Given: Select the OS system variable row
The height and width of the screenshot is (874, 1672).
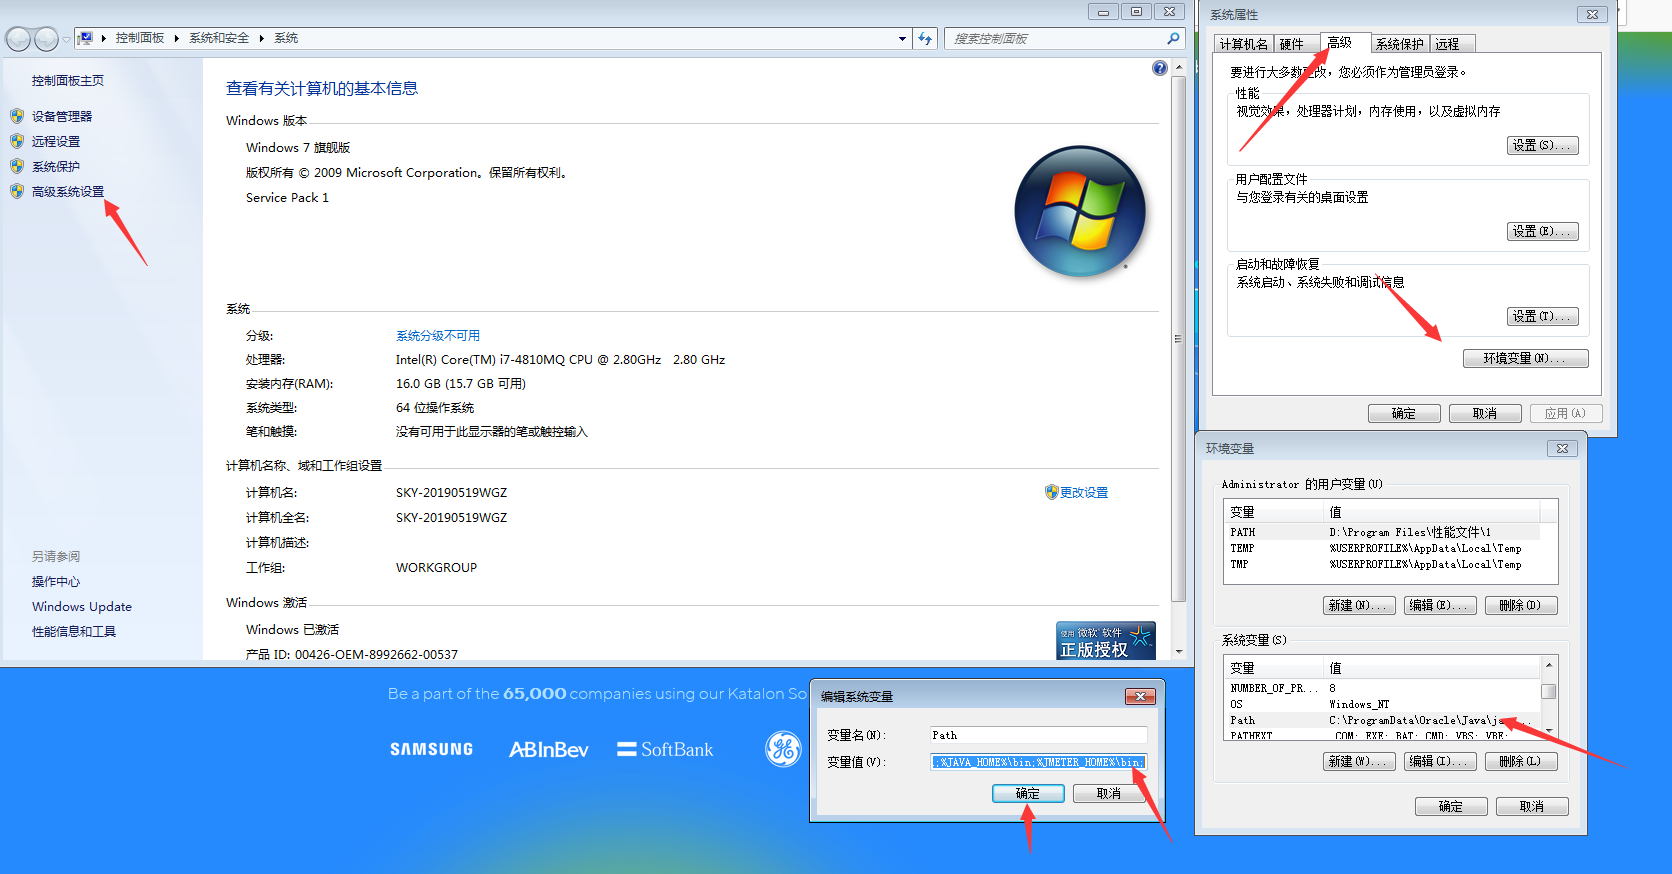Looking at the screenshot, I should click(1383, 704).
